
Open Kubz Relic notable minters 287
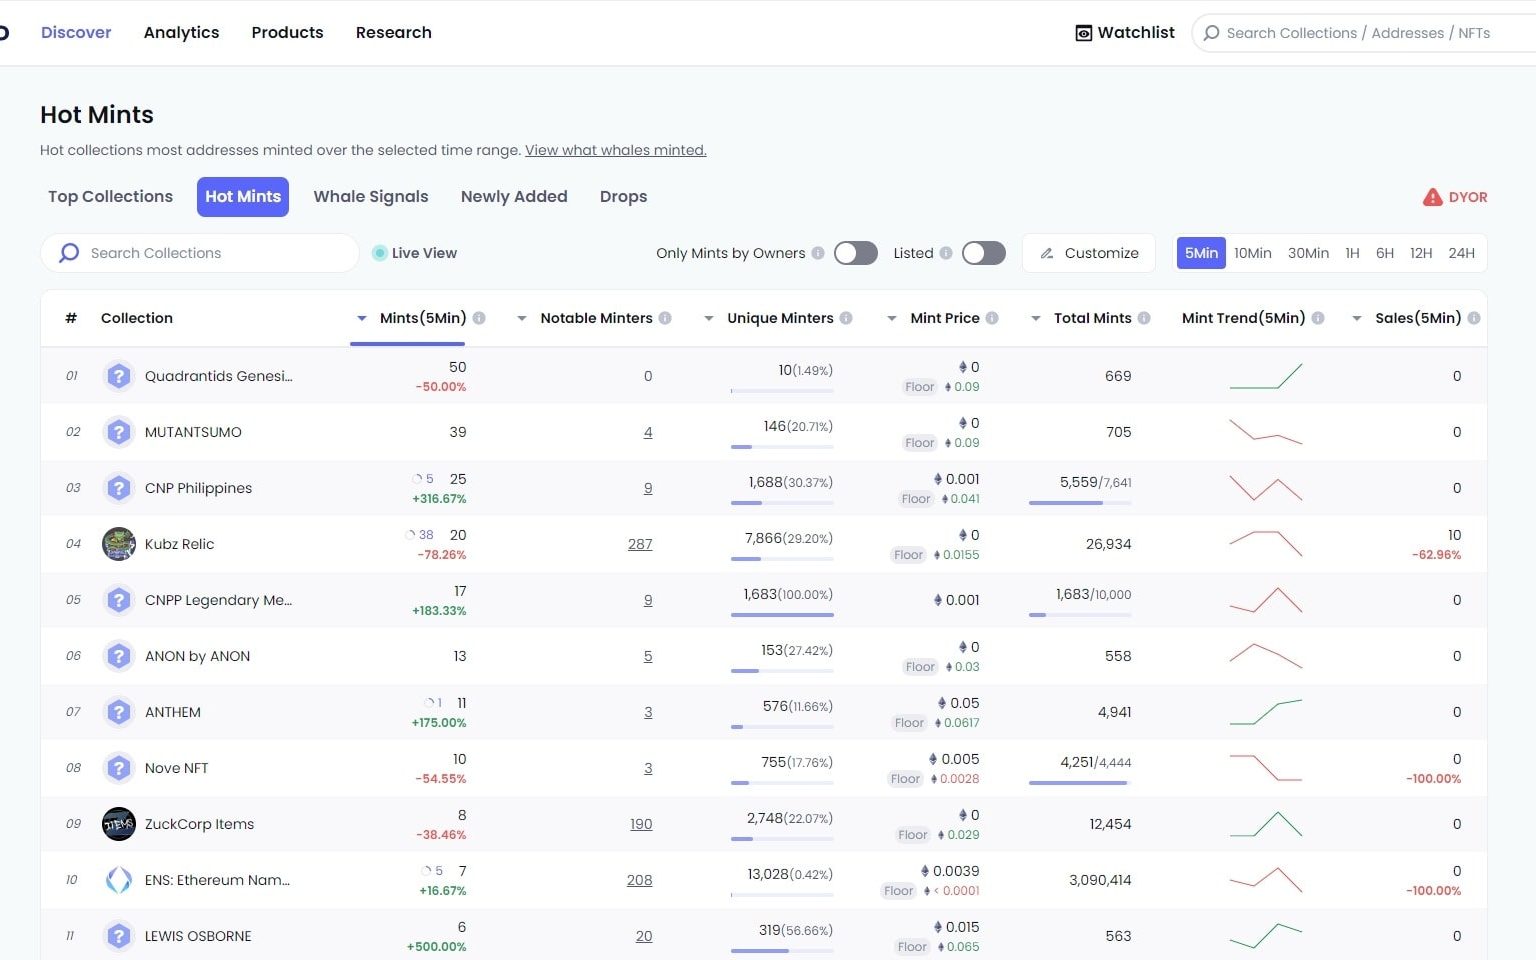click(640, 544)
